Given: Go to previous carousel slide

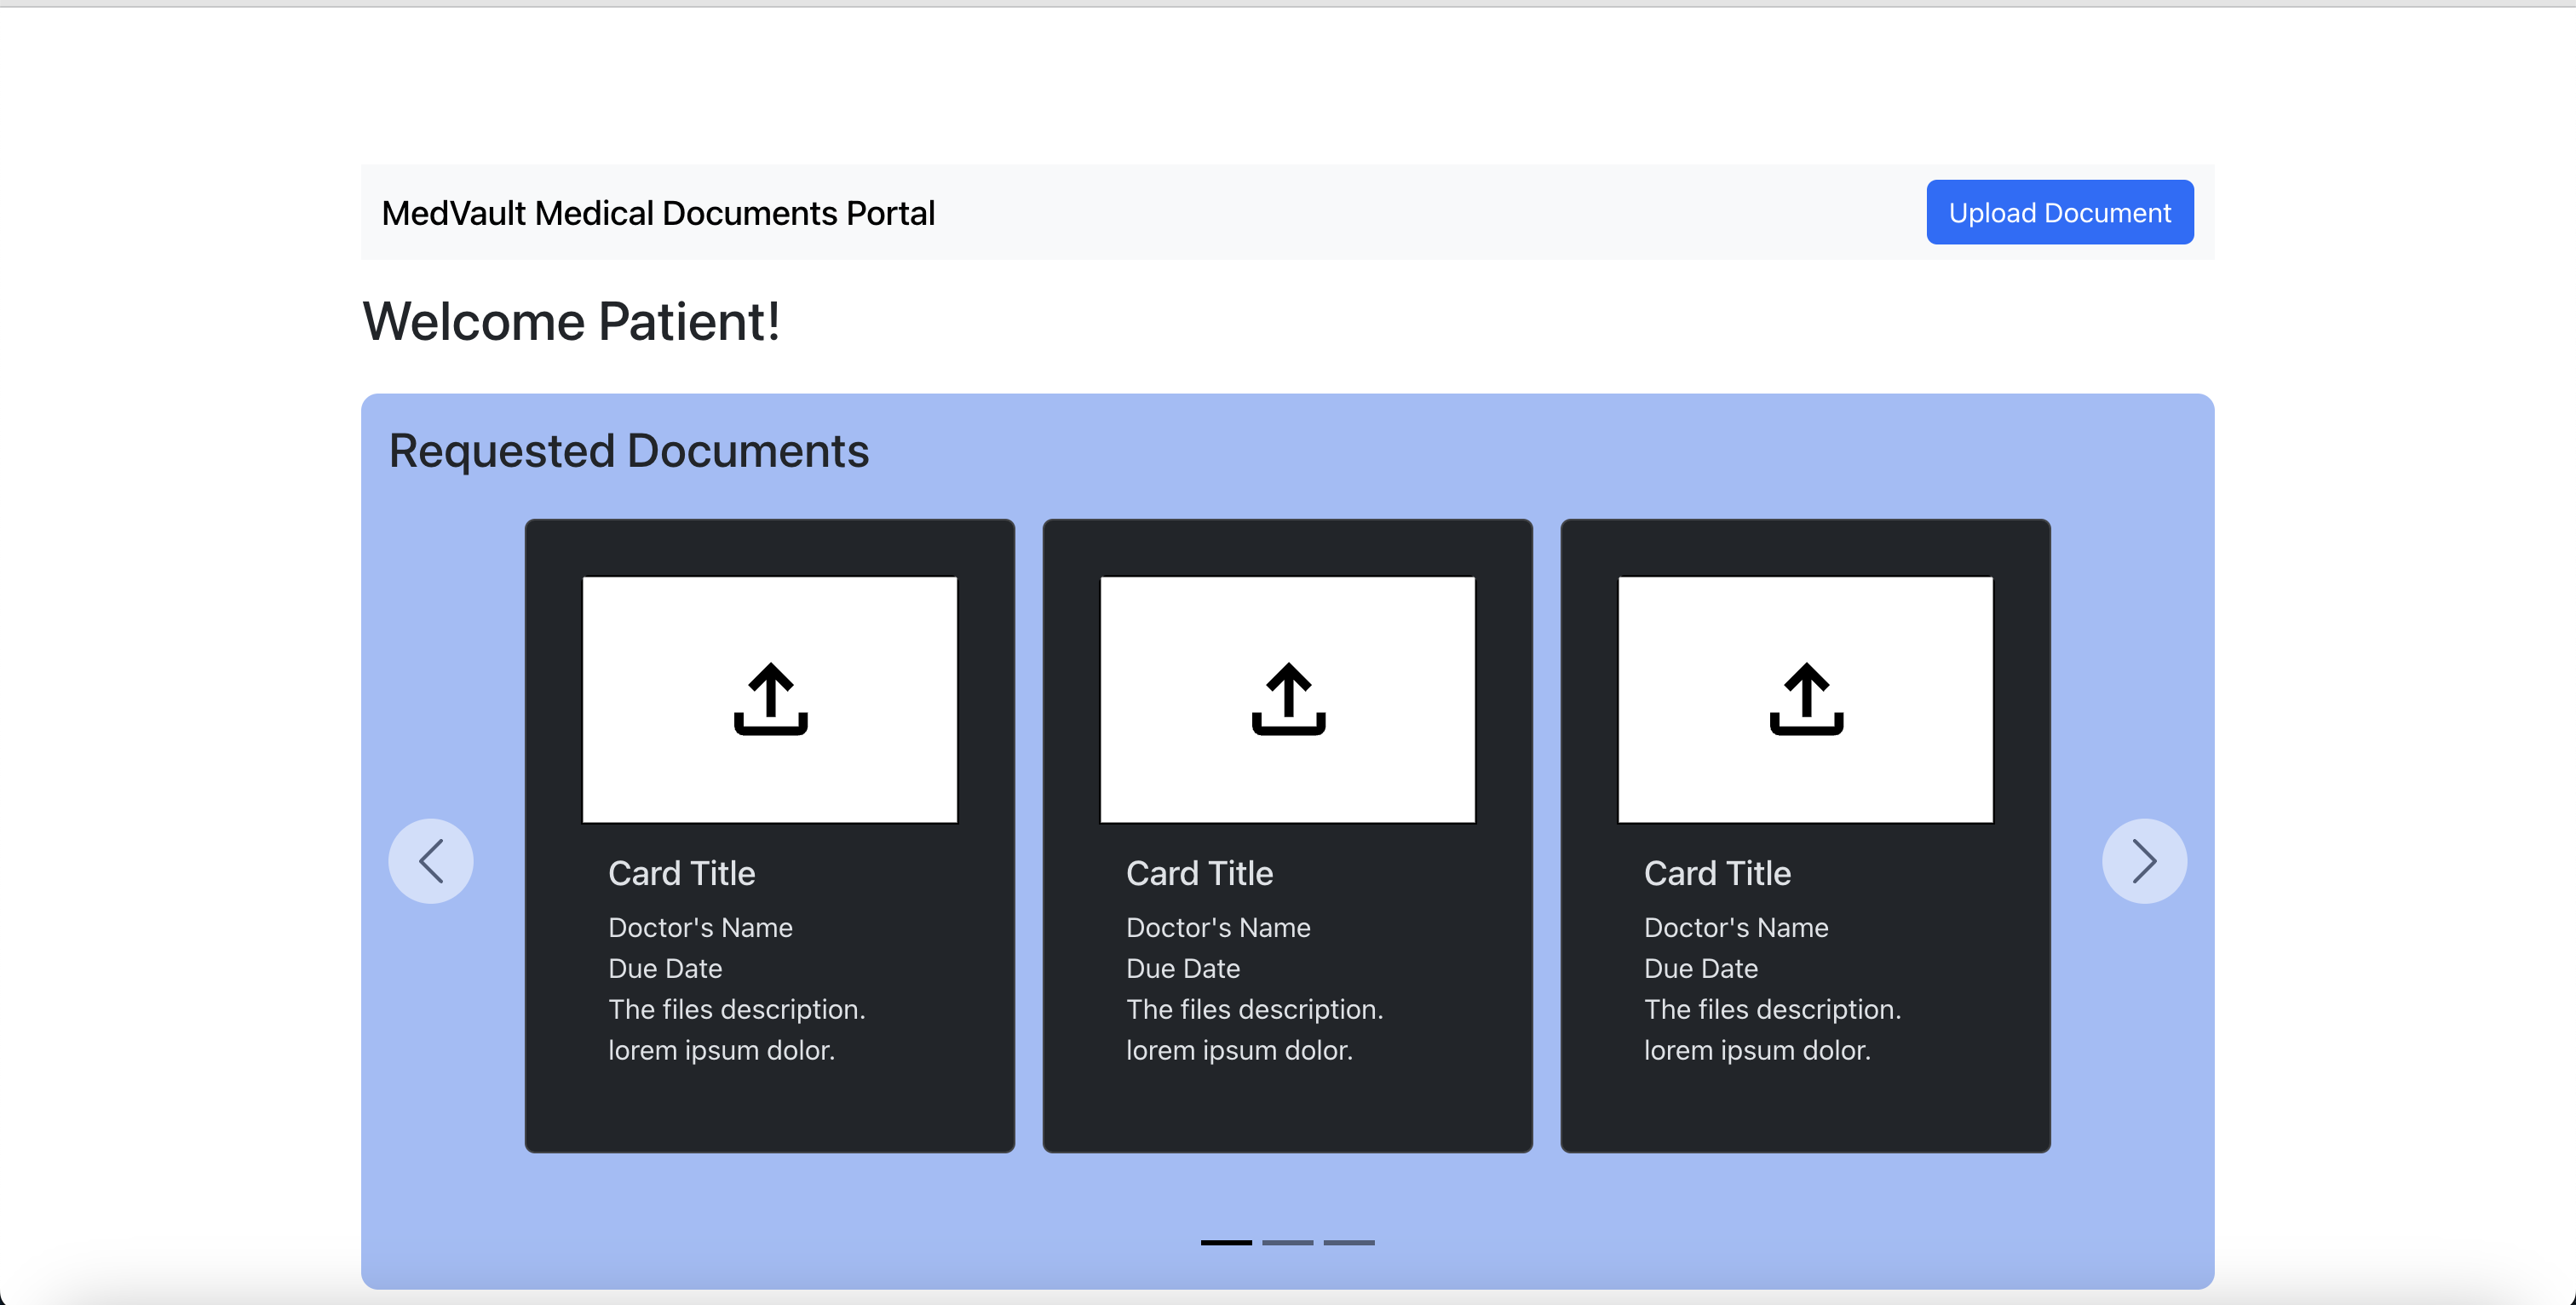Looking at the screenshot, I should coord(431,861).
